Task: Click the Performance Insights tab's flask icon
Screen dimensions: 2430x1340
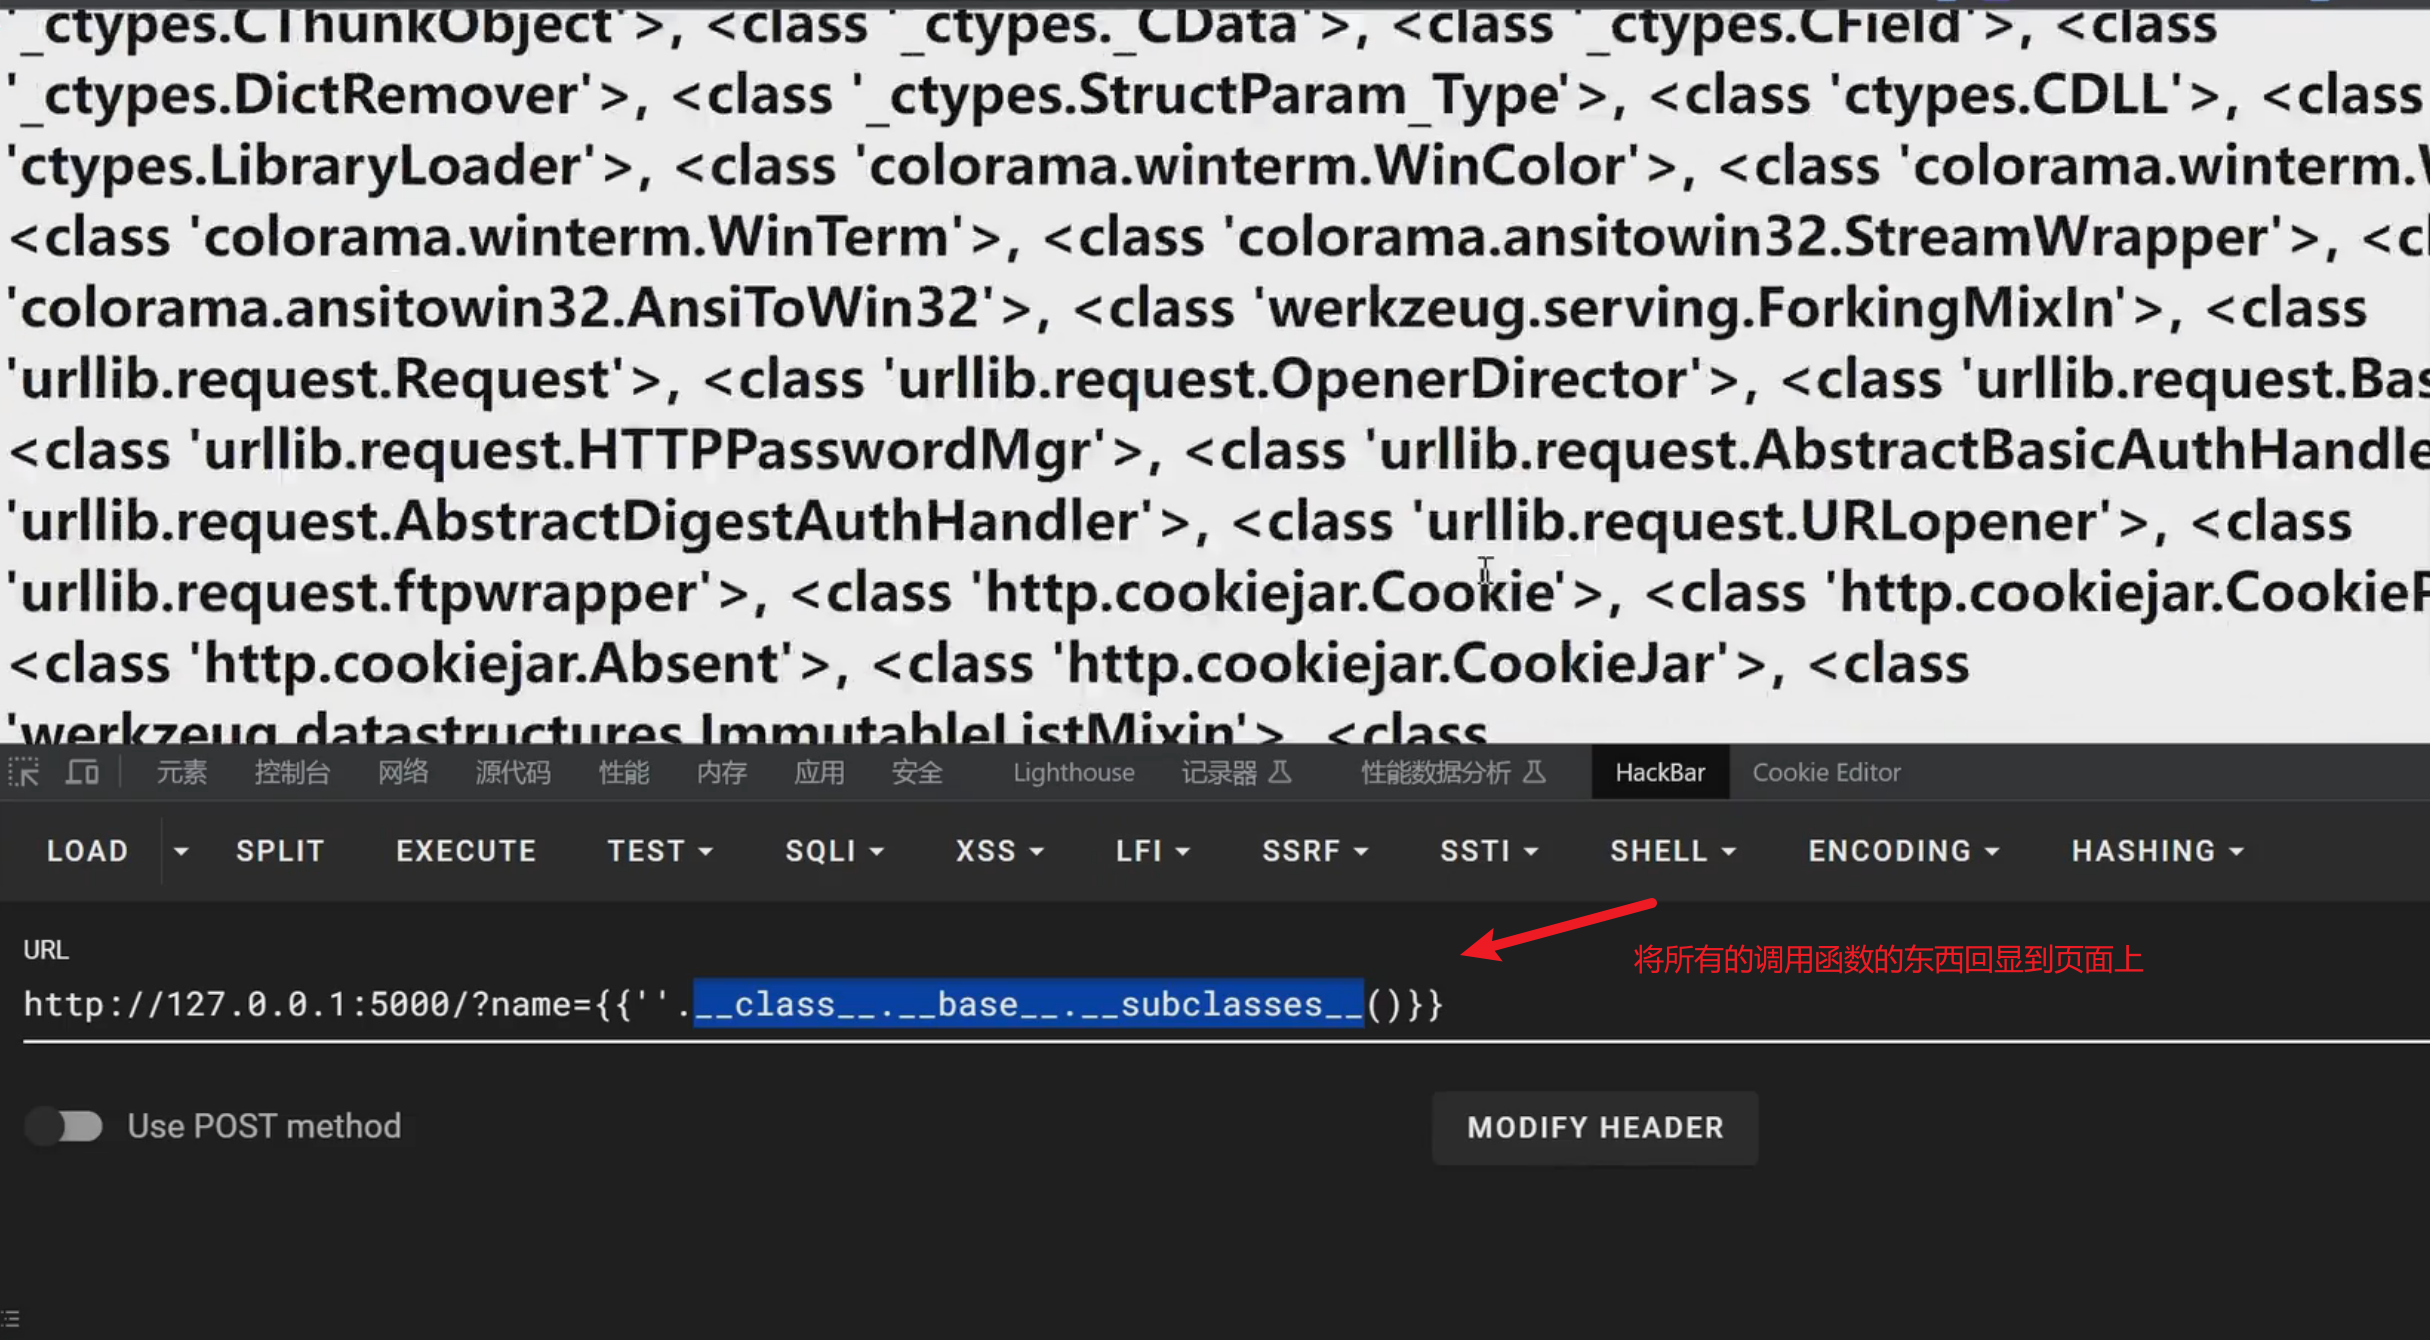Action: [x=1535, y=772]
